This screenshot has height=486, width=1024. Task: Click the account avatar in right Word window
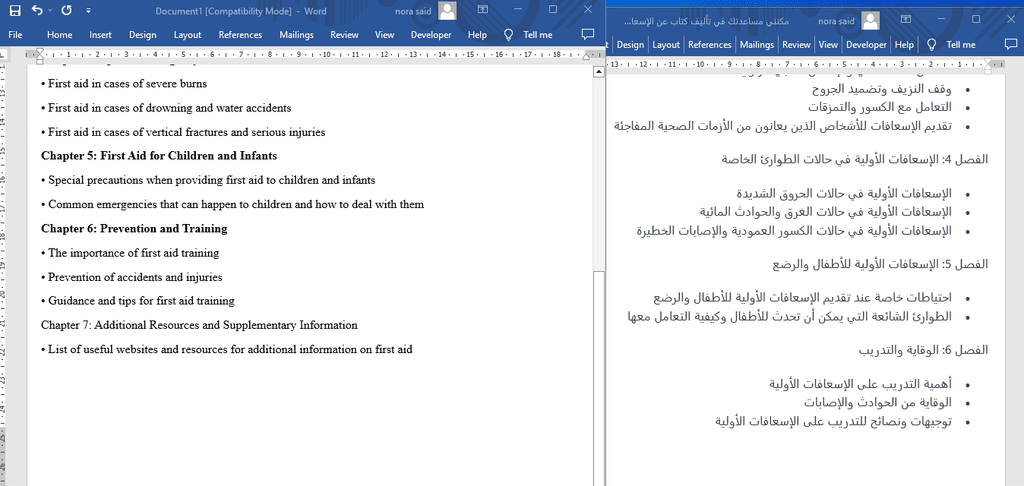tap(871, 21)
